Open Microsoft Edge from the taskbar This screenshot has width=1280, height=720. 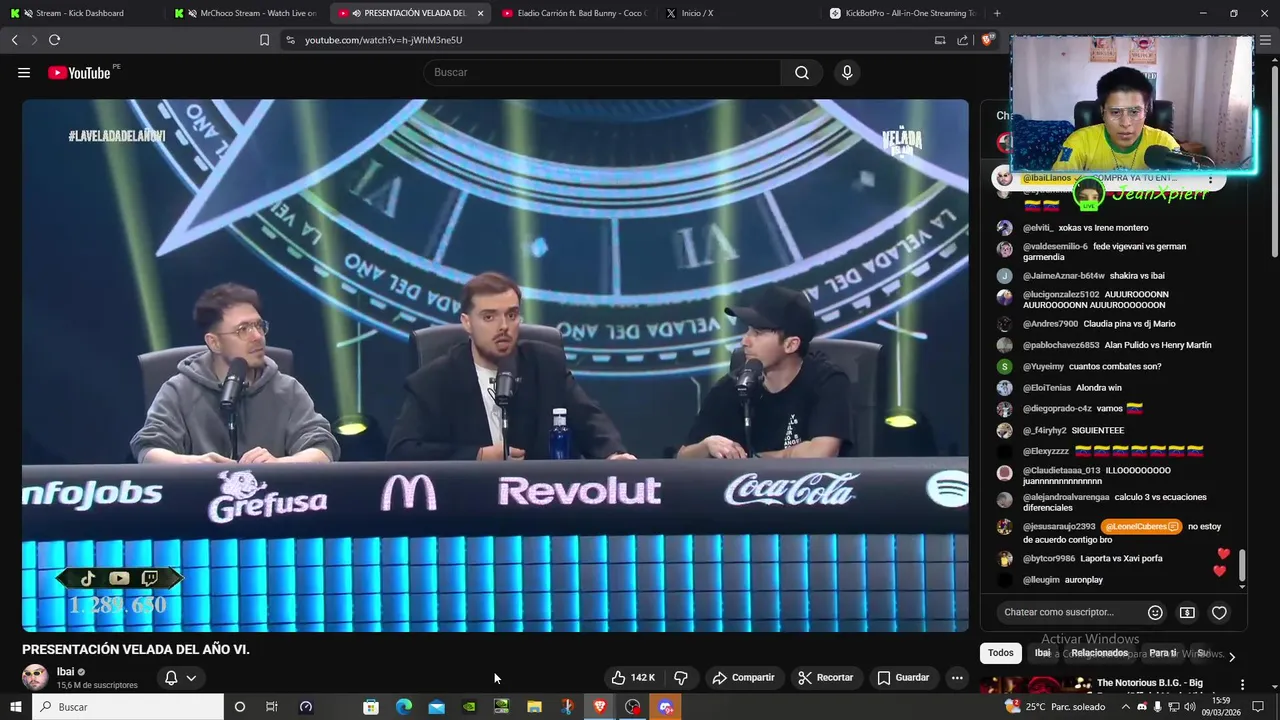(x=403, y=707)
